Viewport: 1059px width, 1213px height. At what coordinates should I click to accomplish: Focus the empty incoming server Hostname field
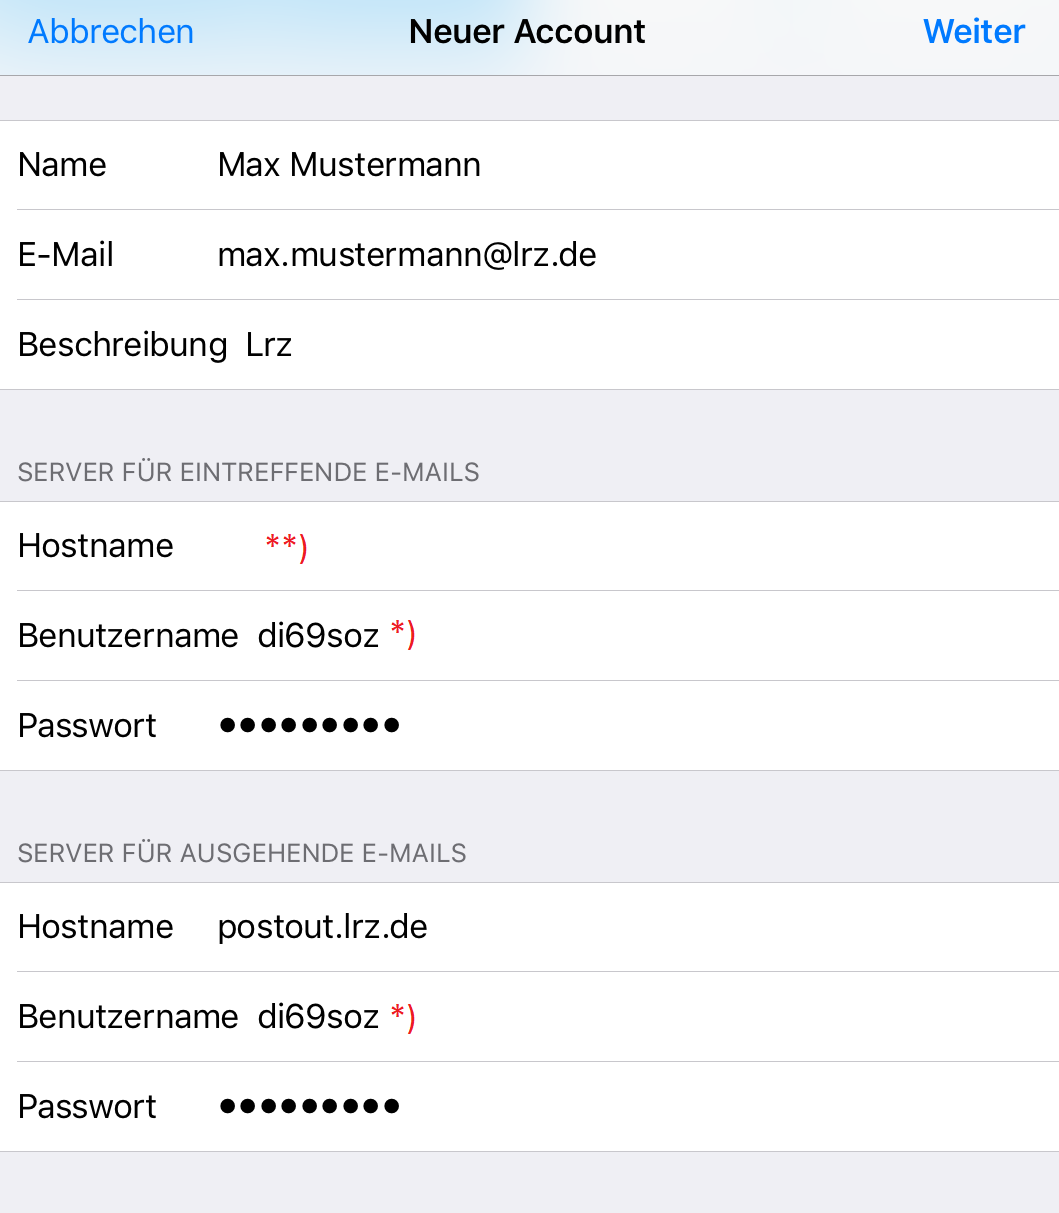(x=600, y=546)
